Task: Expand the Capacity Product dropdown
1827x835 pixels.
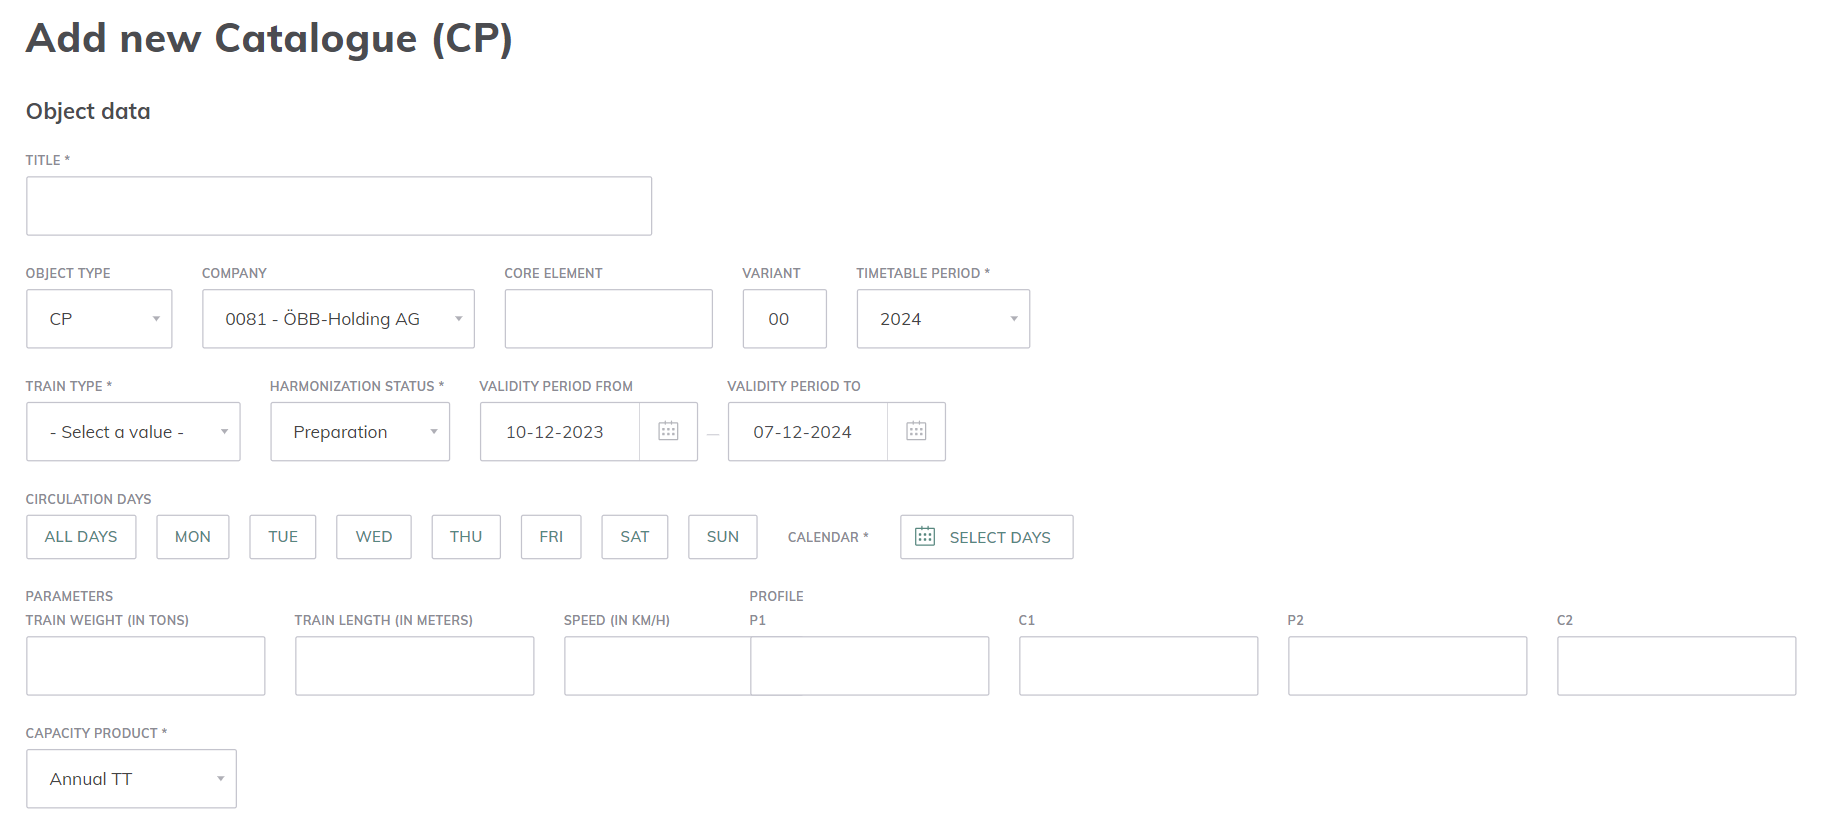Action: click(131, 779)
